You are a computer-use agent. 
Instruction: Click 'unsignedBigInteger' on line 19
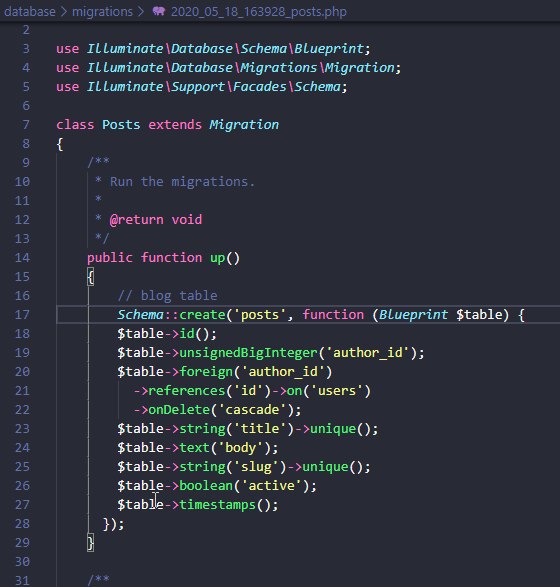(x=248, y=353)
